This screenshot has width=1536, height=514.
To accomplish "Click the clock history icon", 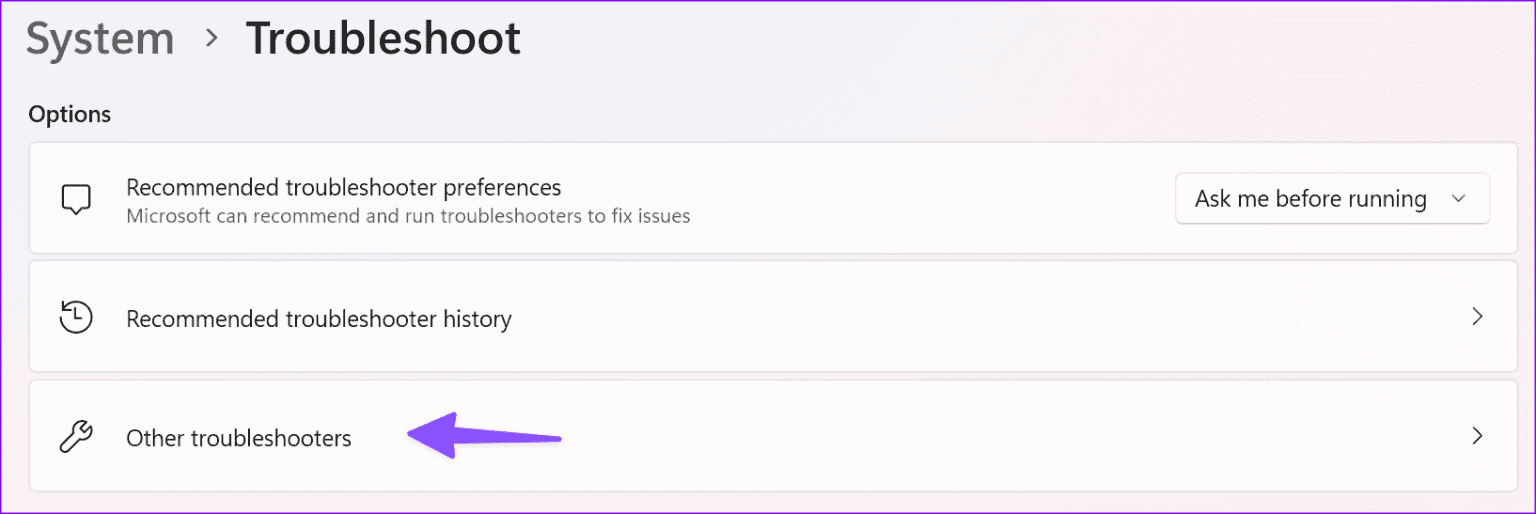I will [x=76, y=318].
